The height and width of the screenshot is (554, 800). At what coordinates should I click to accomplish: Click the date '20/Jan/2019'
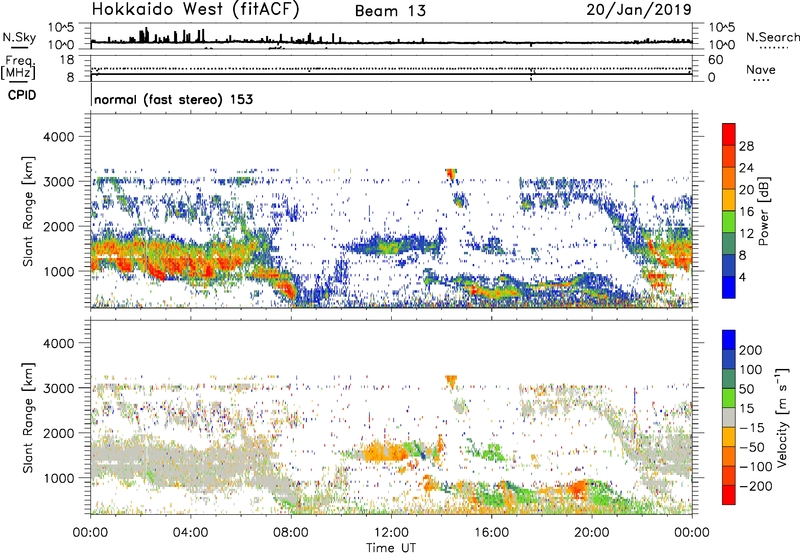(x=639, y=10)
